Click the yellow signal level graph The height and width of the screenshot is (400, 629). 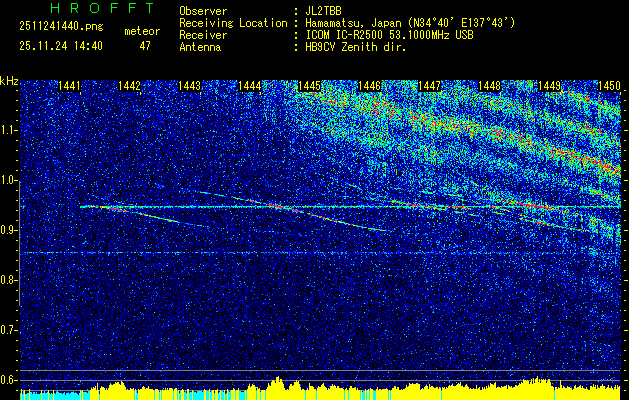(314, 388)
